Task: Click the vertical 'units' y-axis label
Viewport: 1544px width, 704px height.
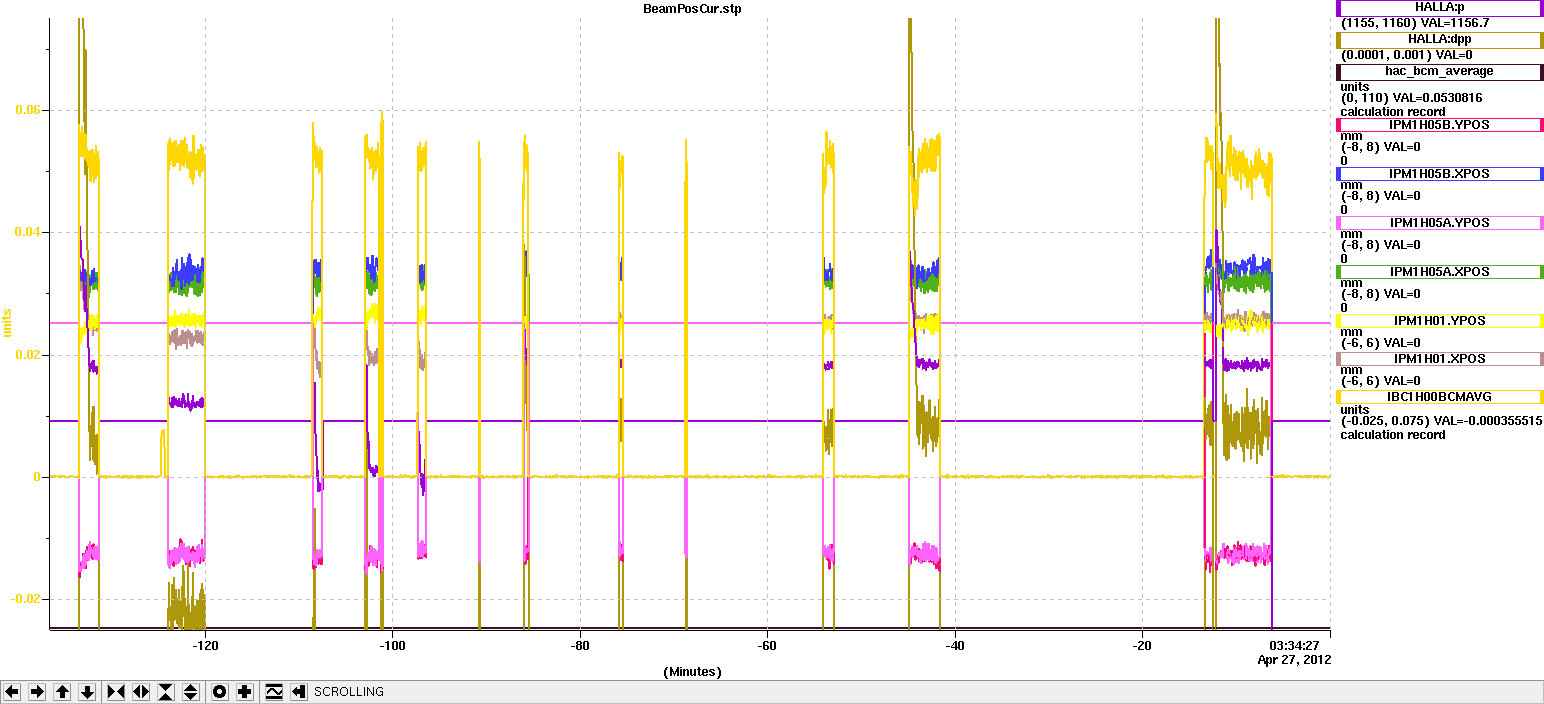Action: click(x=8, y=322)
